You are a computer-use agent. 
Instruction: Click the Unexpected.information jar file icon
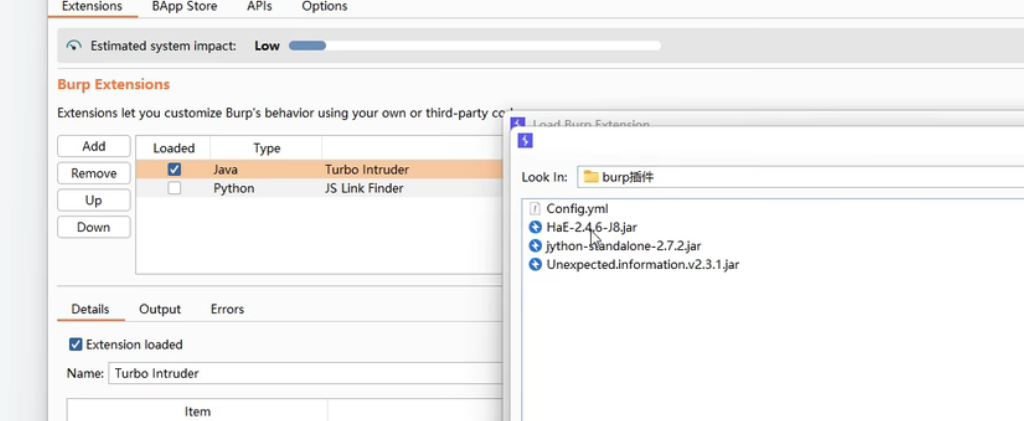[x=535, y=264]
